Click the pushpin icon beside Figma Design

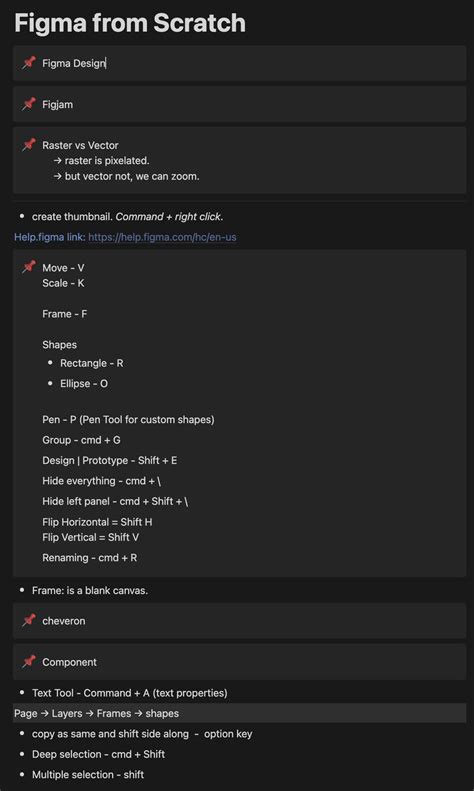29,63
